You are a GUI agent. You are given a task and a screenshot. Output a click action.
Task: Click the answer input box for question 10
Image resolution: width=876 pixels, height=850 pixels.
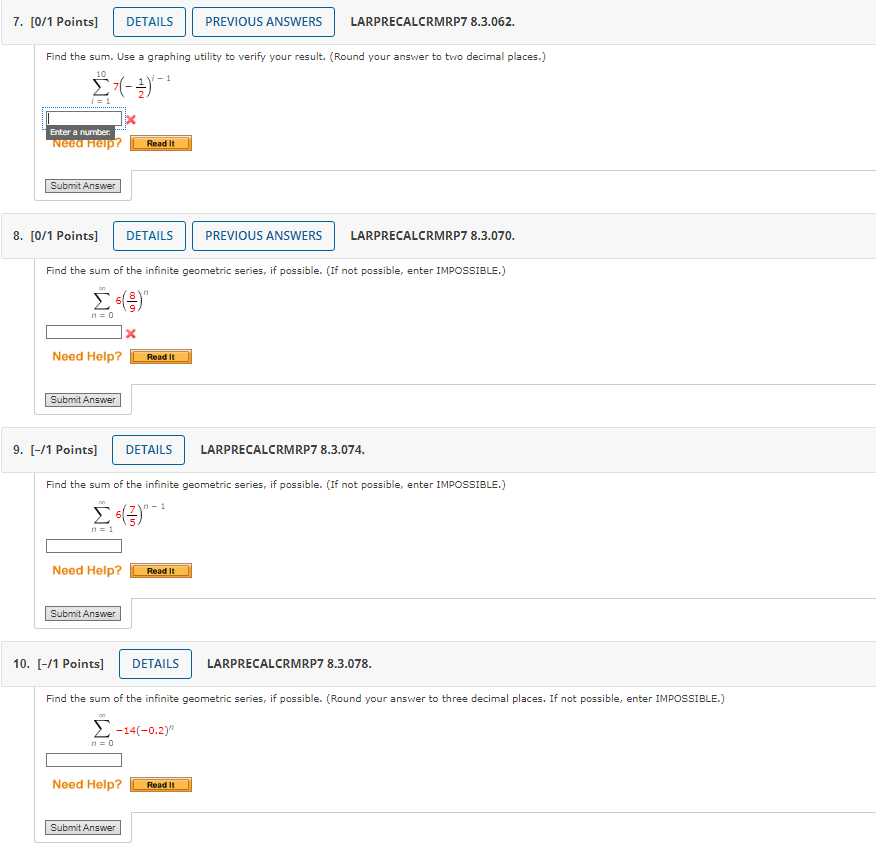click(83, 759)
